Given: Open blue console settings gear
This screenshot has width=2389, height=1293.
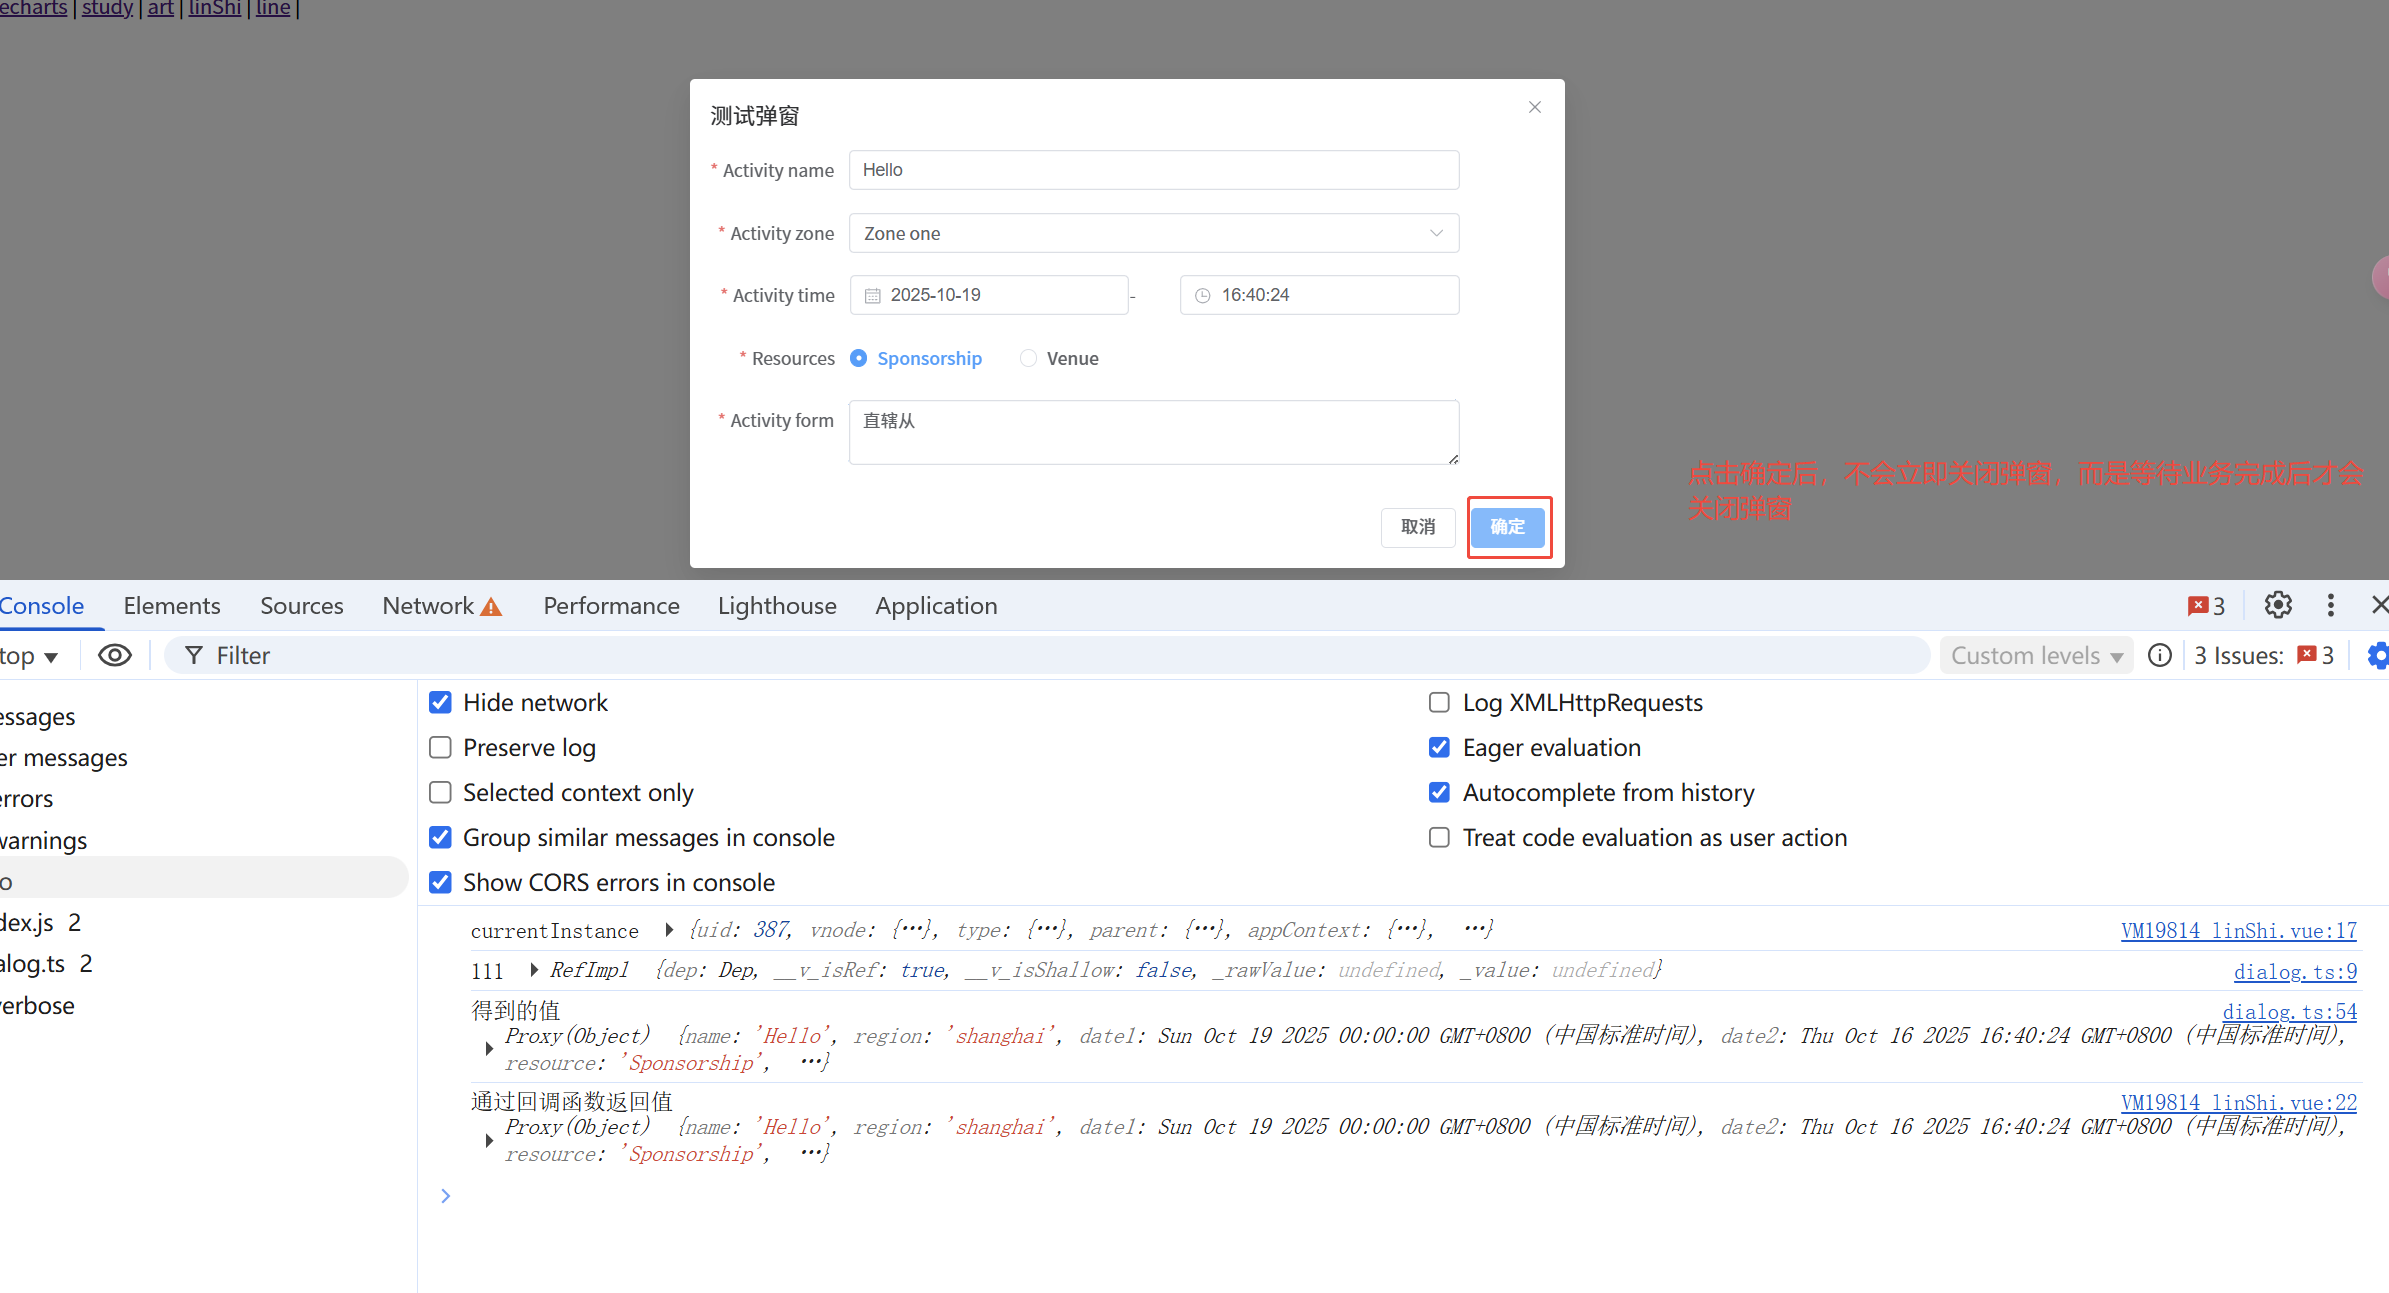Looking at the screenshot, I should pyautogui.click(x=2378, y=655).
